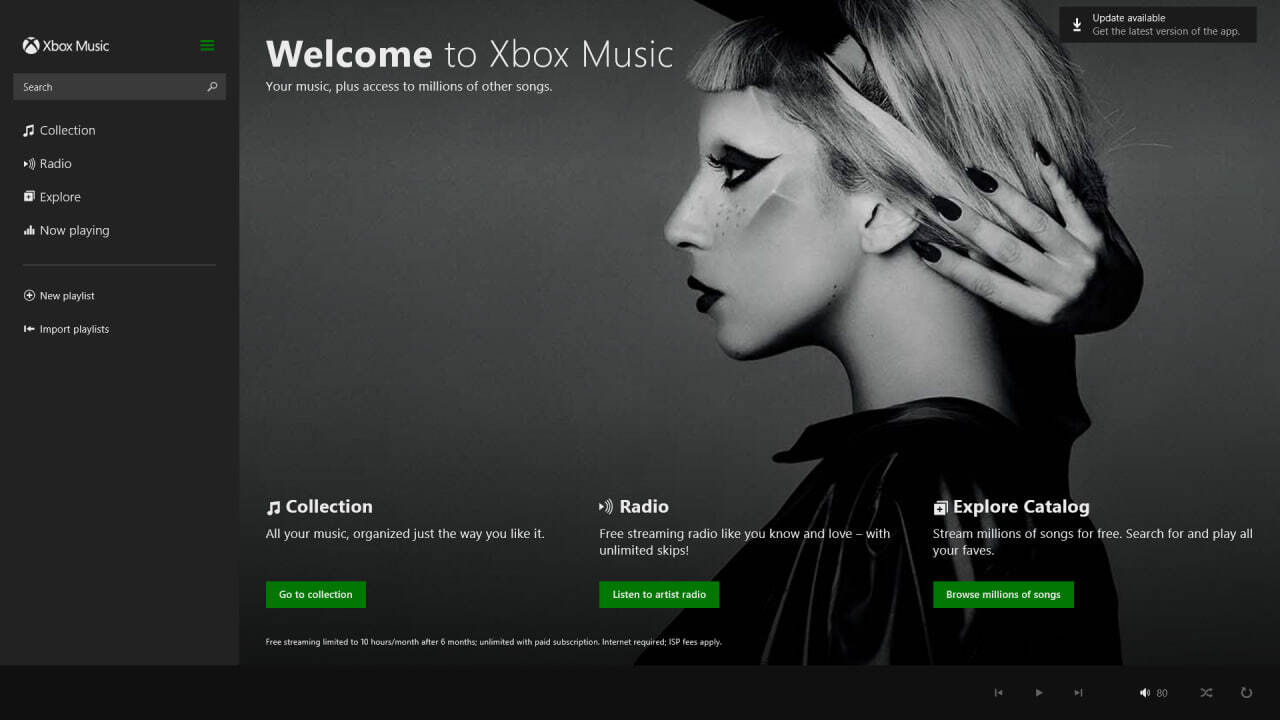Screen dimensions: 1280x720
Task: Click the volume speaker icon
Action: point(1145,693)
